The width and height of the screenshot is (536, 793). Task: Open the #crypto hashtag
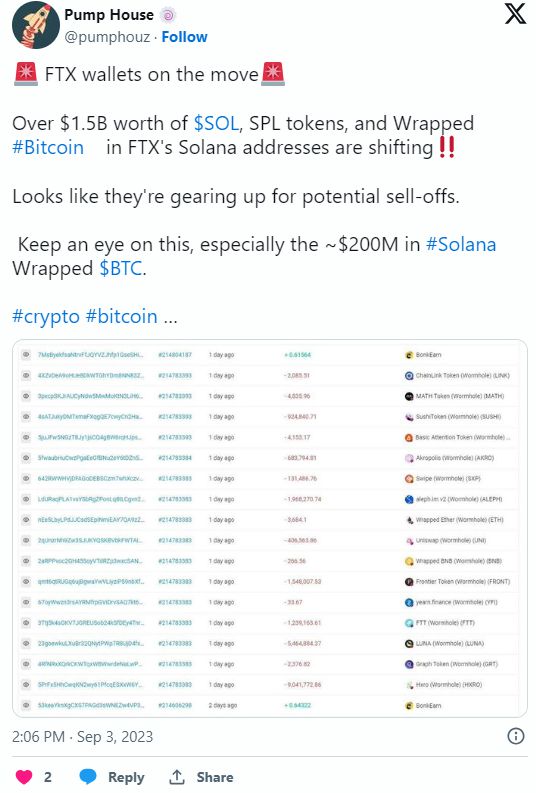click(x=46, y=317)
